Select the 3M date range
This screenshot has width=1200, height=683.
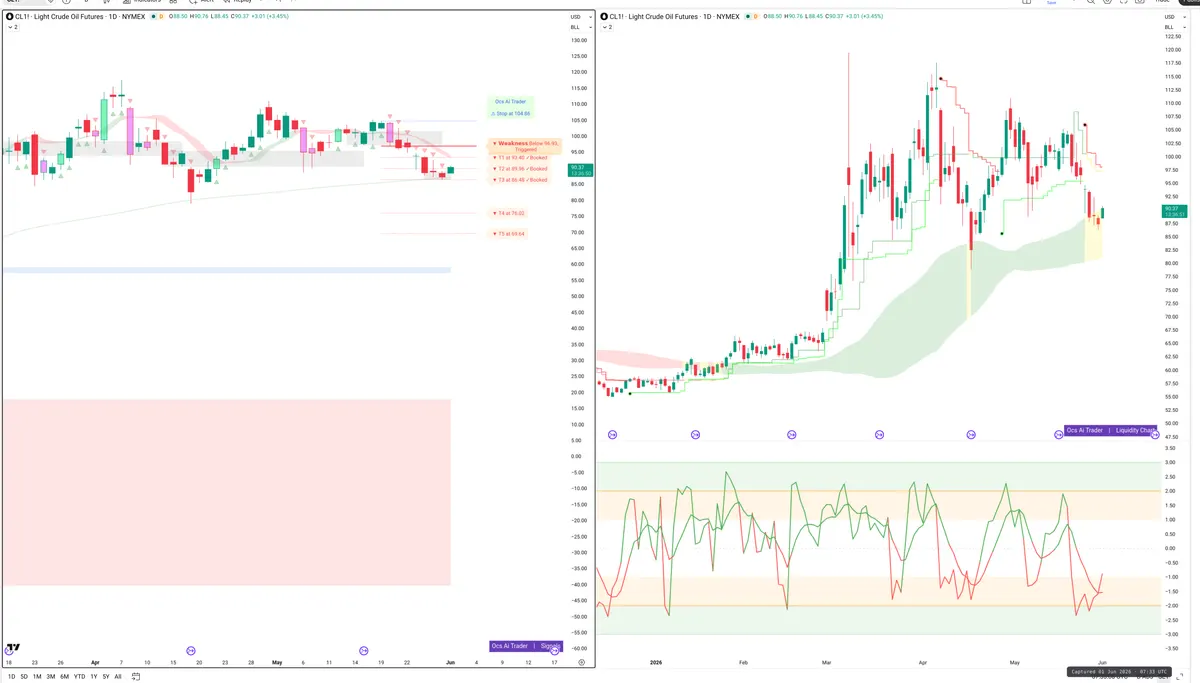tap(51, 676)
